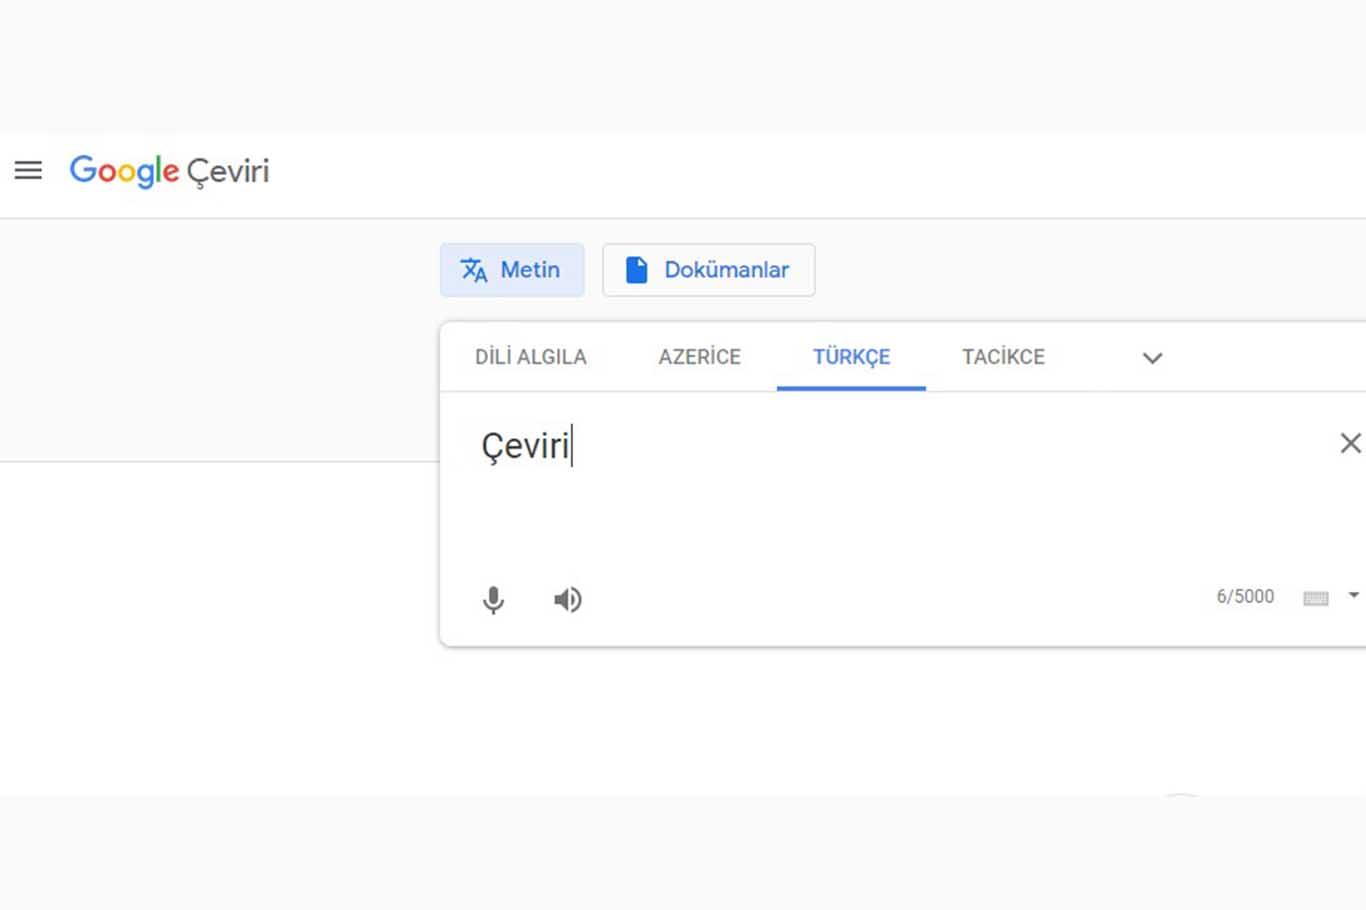Start voice input with the microphone
1366x910 pixels.
pyautogui.click(x=493, y=599)
